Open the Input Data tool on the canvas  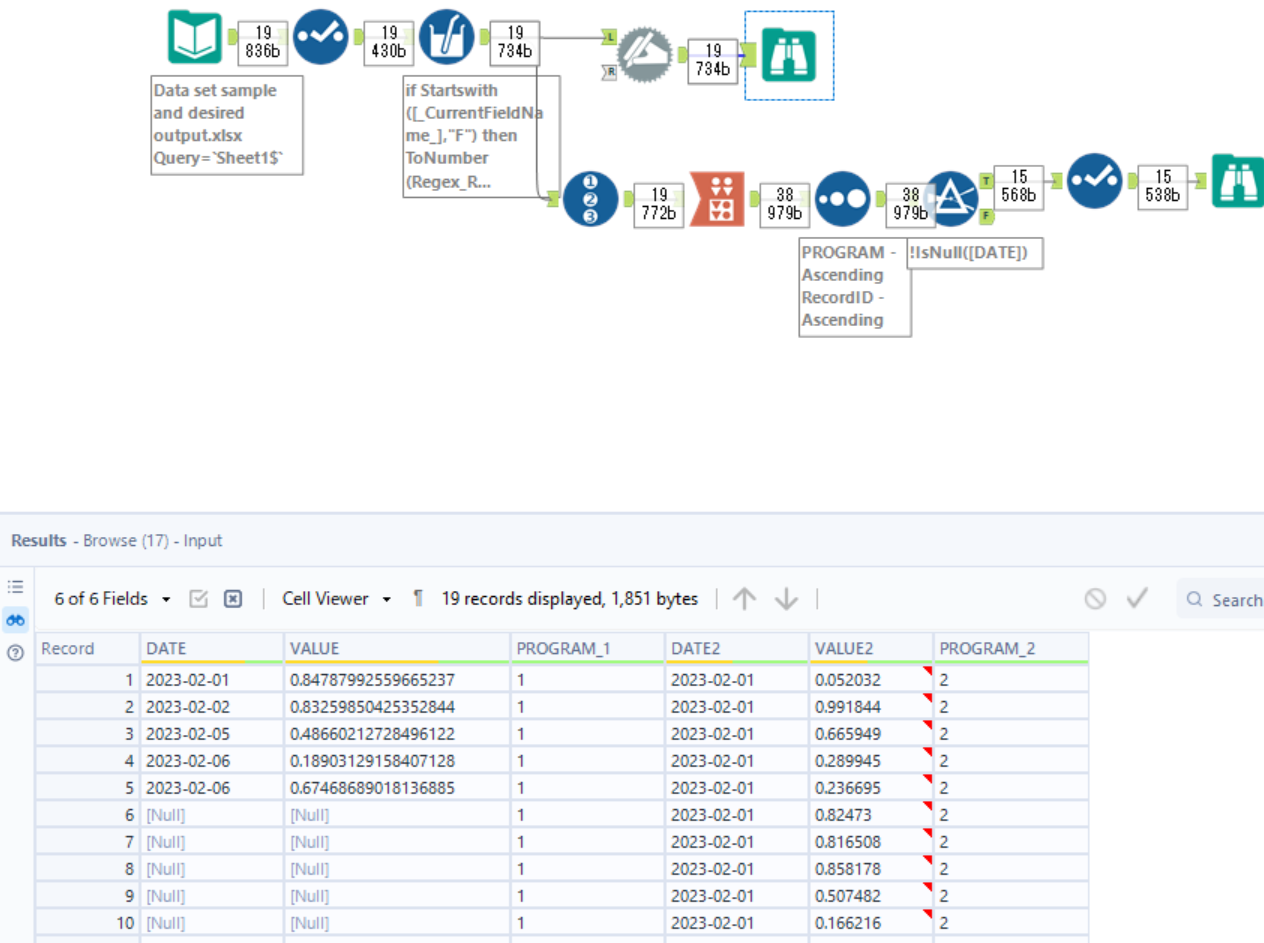(197, 37)
